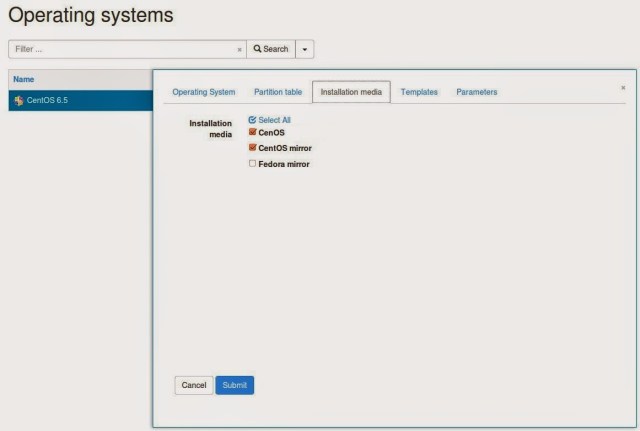Select the Installation media tab

click(351, 92)
